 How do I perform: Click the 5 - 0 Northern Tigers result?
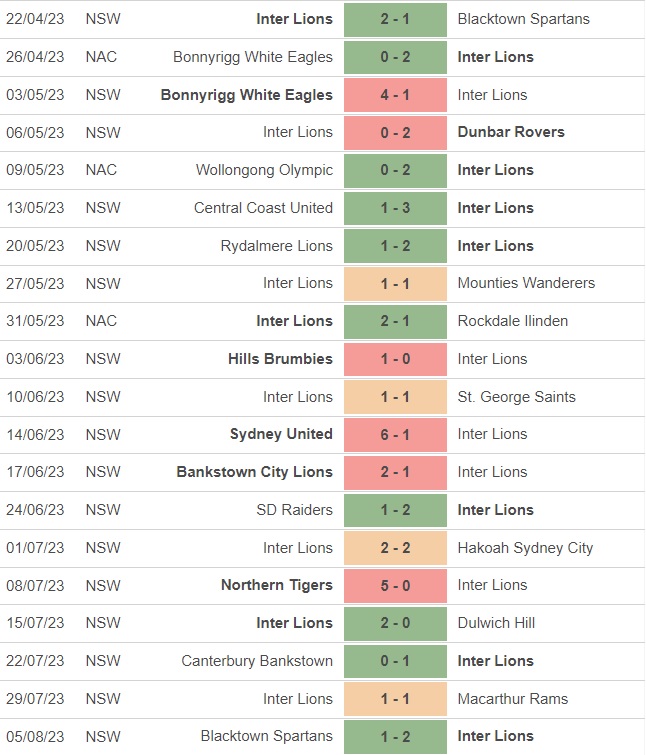395,585
